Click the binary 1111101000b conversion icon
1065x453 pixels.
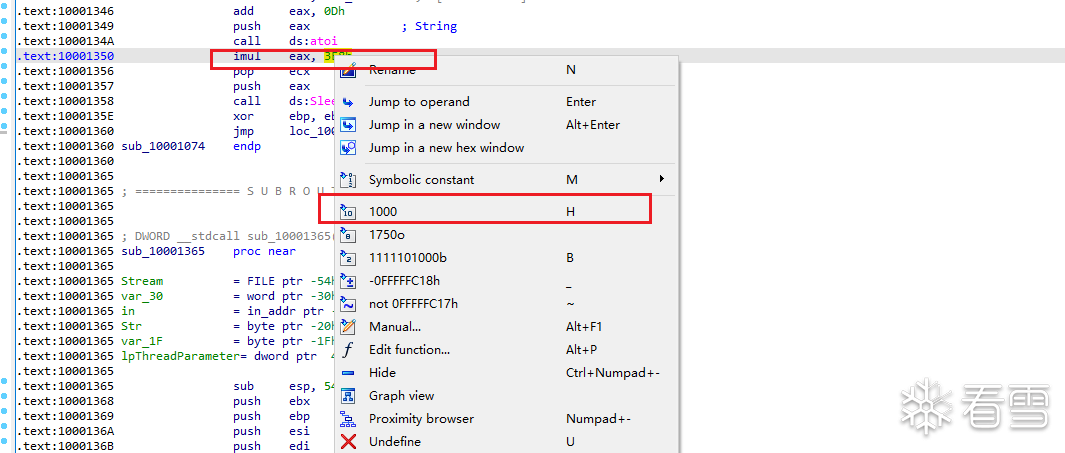click(348, 258)
